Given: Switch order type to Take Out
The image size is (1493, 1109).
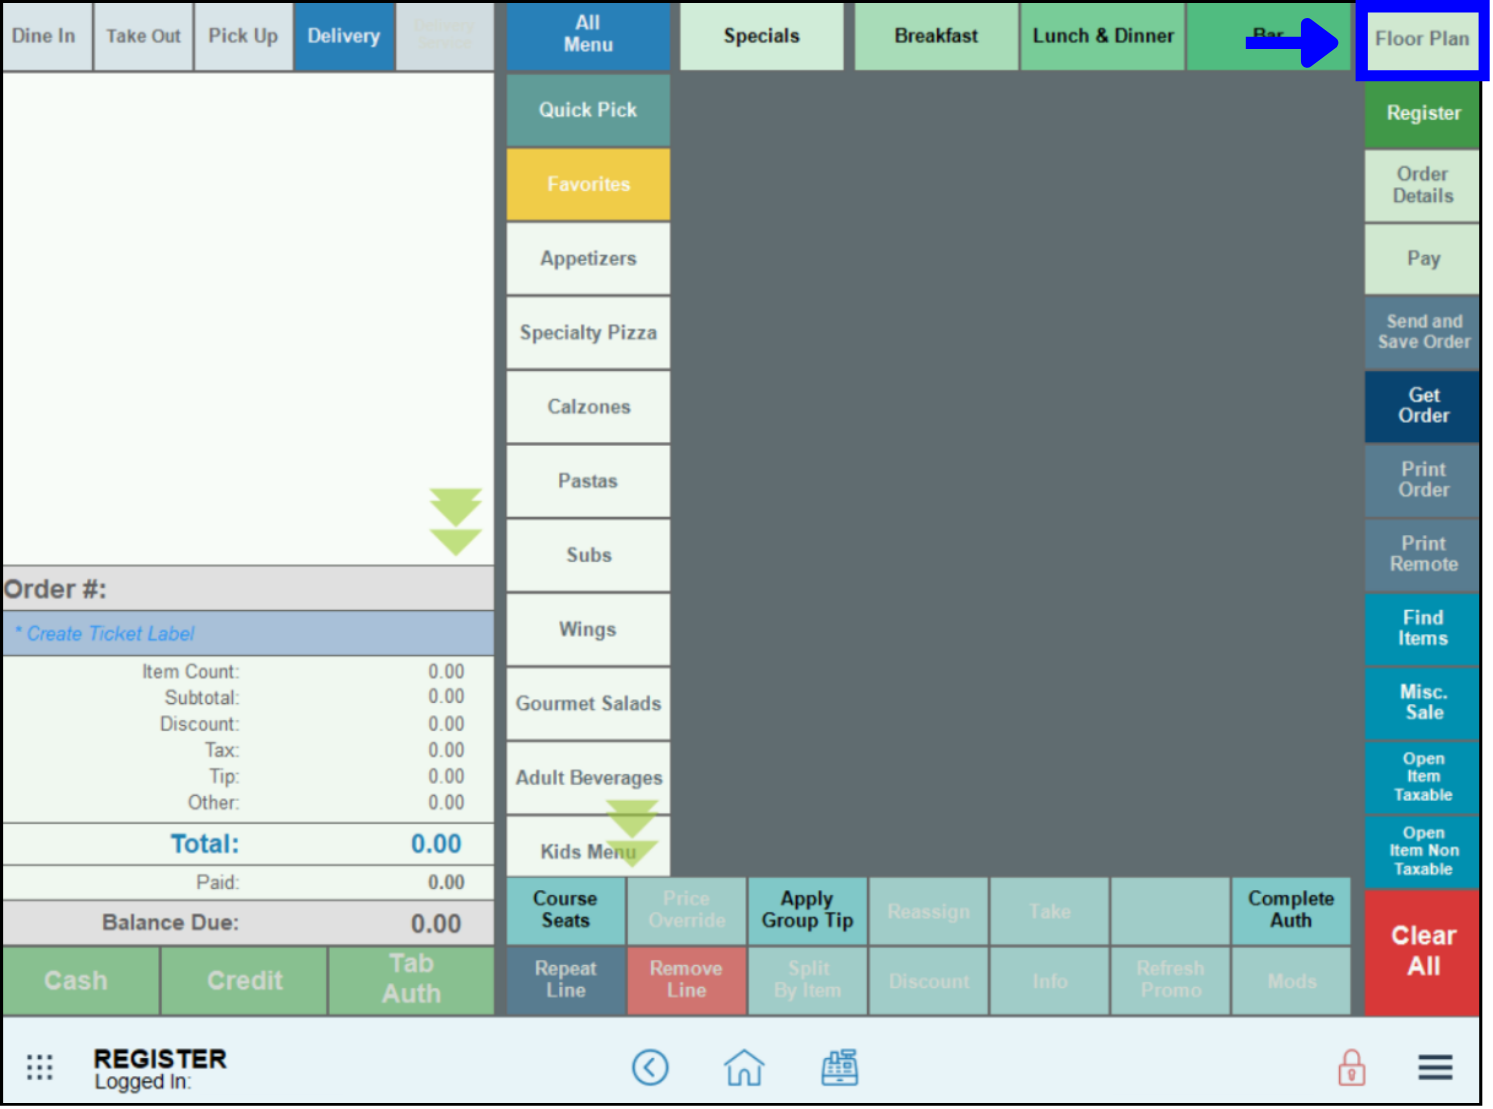Looking at the screenshot, I should [x=143, y=36].
